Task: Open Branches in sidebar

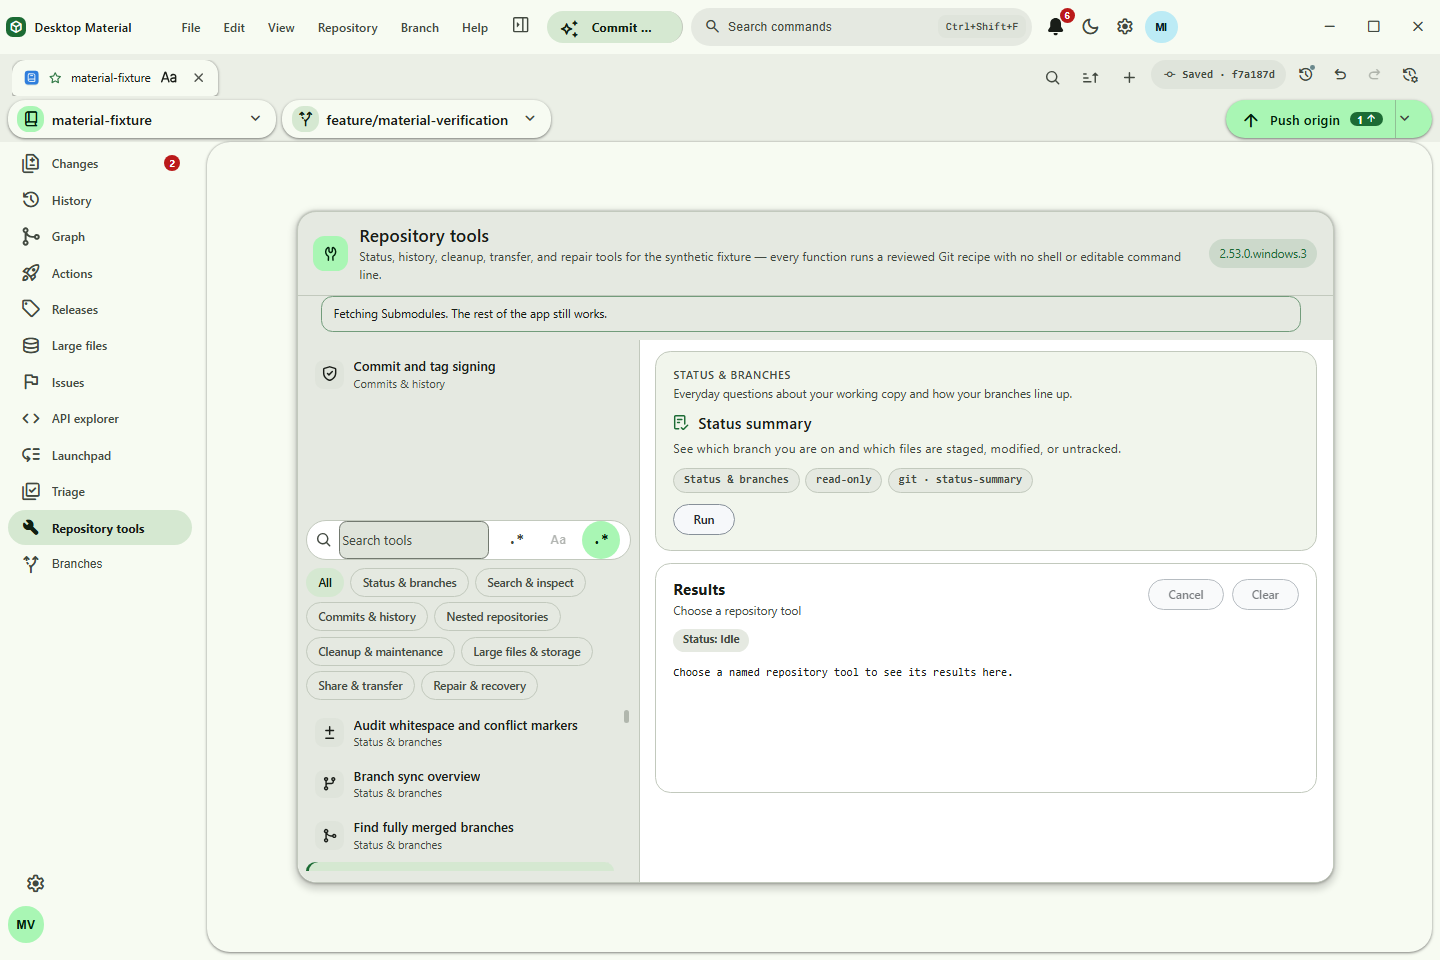Action: click(x=100, y=564)
